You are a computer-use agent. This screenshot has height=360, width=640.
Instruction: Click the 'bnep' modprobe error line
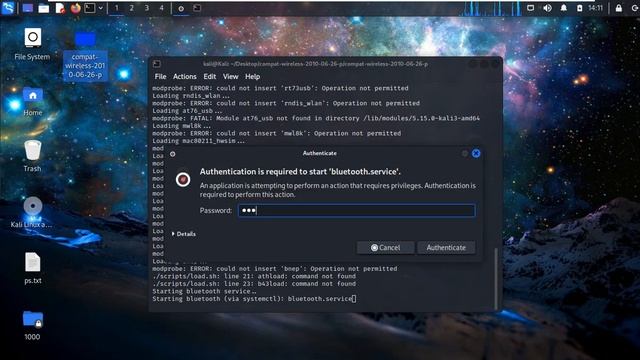(274, 269)
